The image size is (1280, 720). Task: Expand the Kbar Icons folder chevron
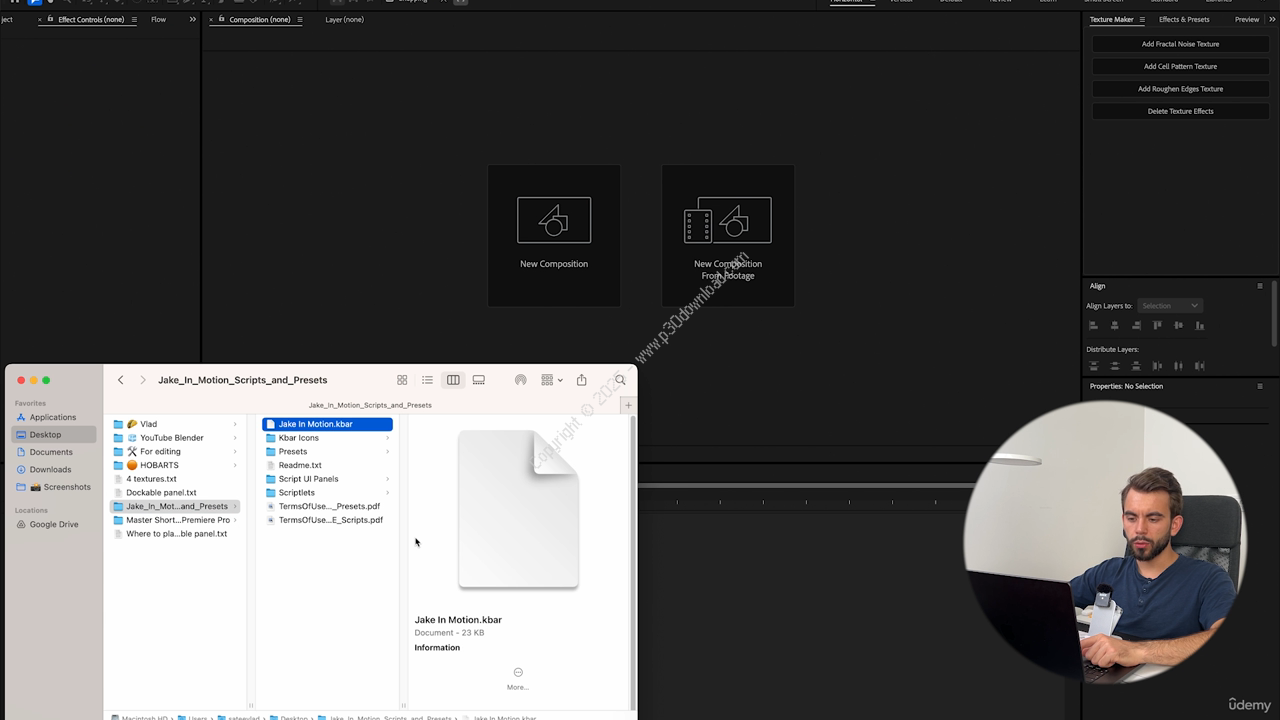click(x=387, y=438)
